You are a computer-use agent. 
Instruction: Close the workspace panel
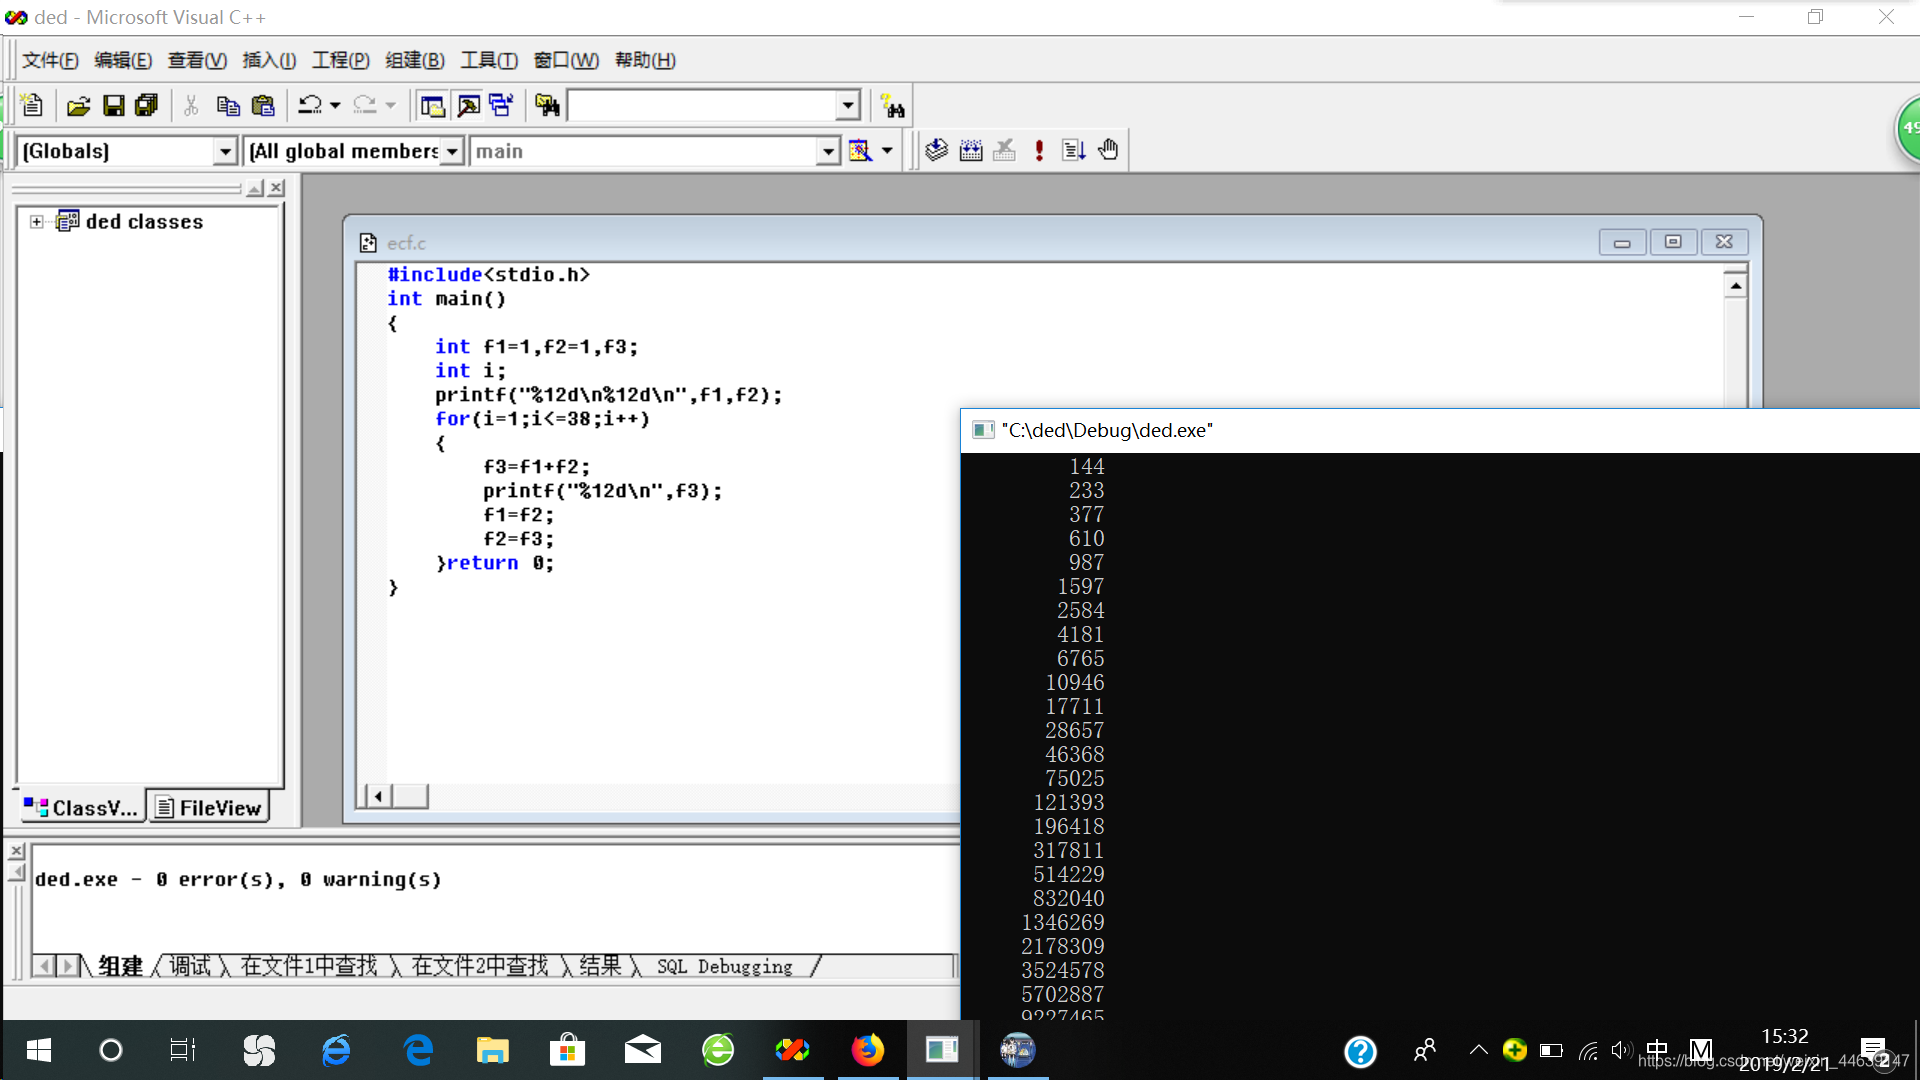277,188
